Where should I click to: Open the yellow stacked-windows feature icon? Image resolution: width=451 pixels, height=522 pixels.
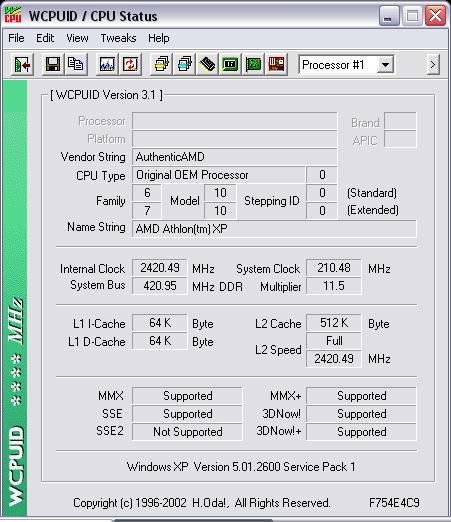pos(161,64)
